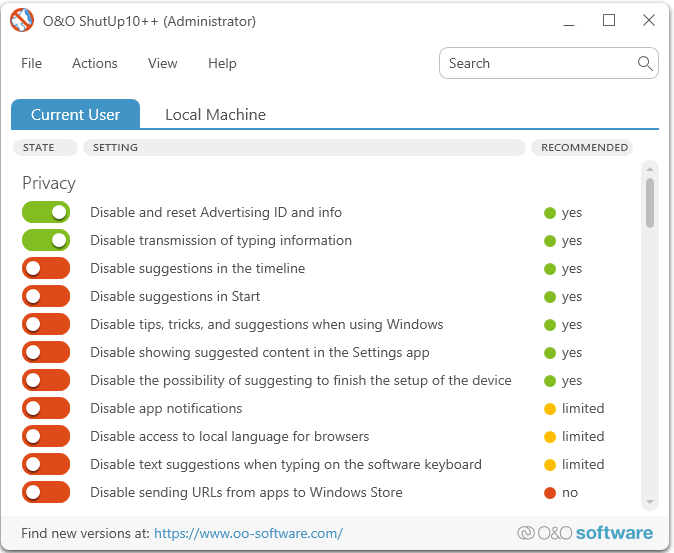Toggle Disable and reset Advertising ID and info

click(x=46, y=212)
